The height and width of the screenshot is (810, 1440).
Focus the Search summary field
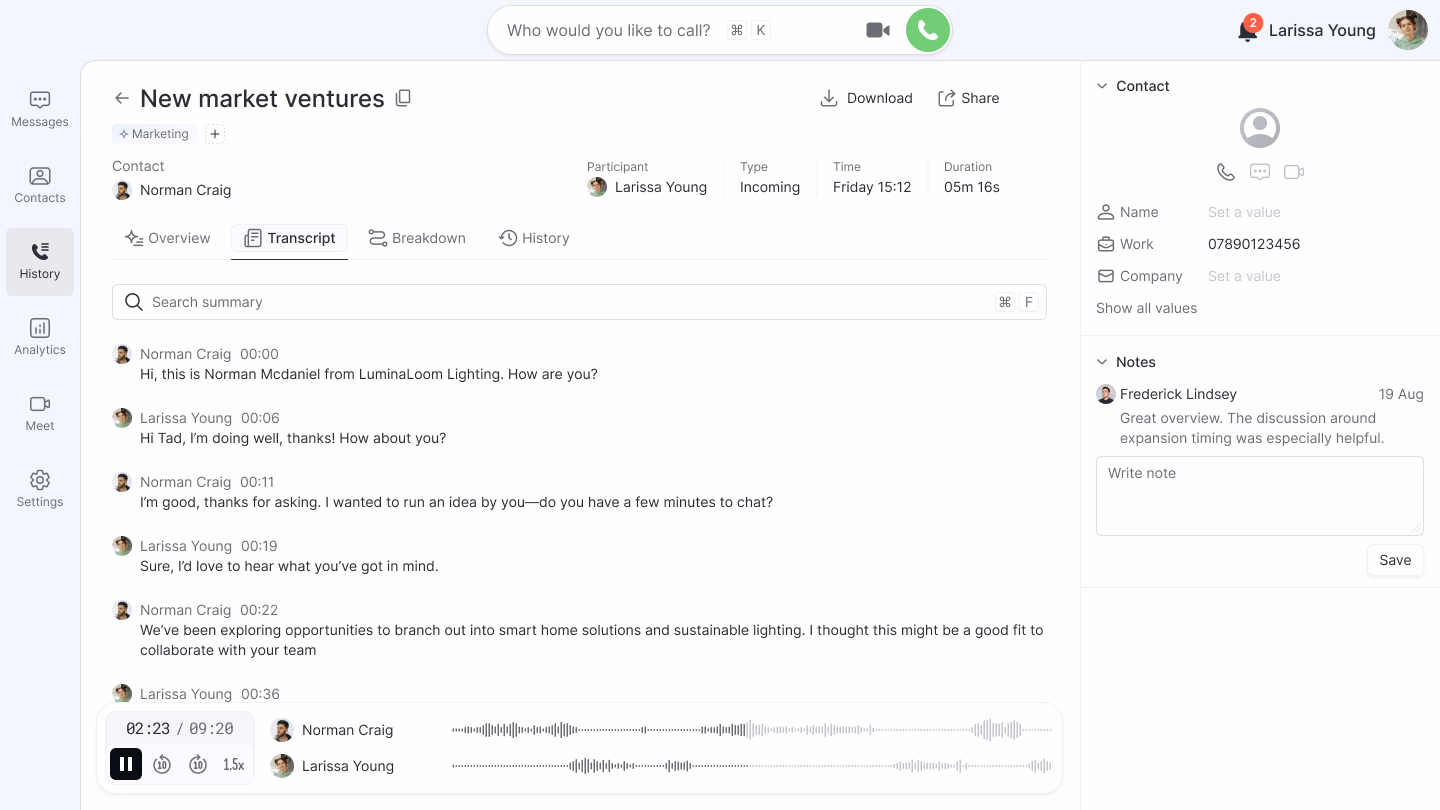click(x=579, y=302)
